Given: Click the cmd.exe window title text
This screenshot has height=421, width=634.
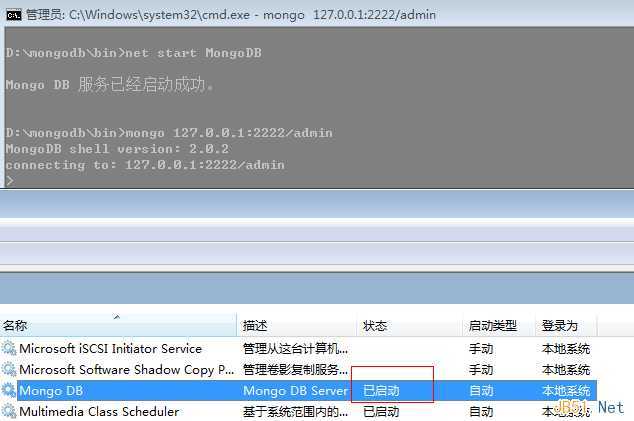Looking at the screenshot, I should (x=231, y=15).
